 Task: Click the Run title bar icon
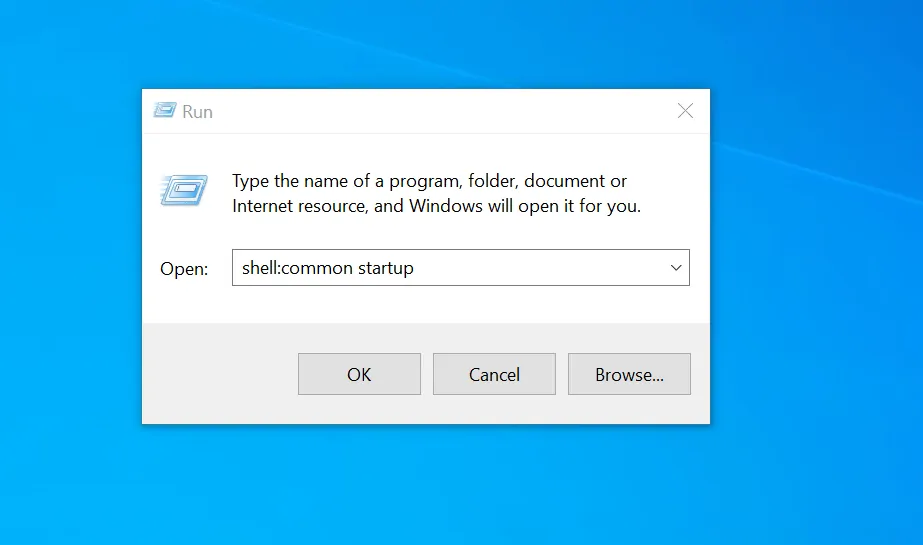click(x=165, y=110)
